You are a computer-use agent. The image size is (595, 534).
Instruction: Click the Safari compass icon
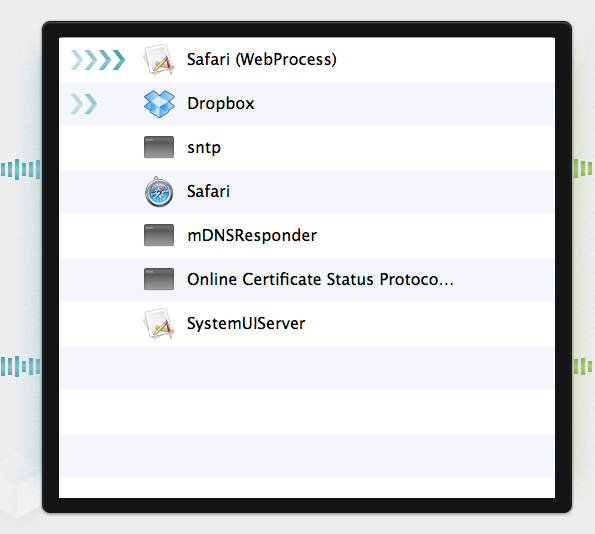coord(159,192)
